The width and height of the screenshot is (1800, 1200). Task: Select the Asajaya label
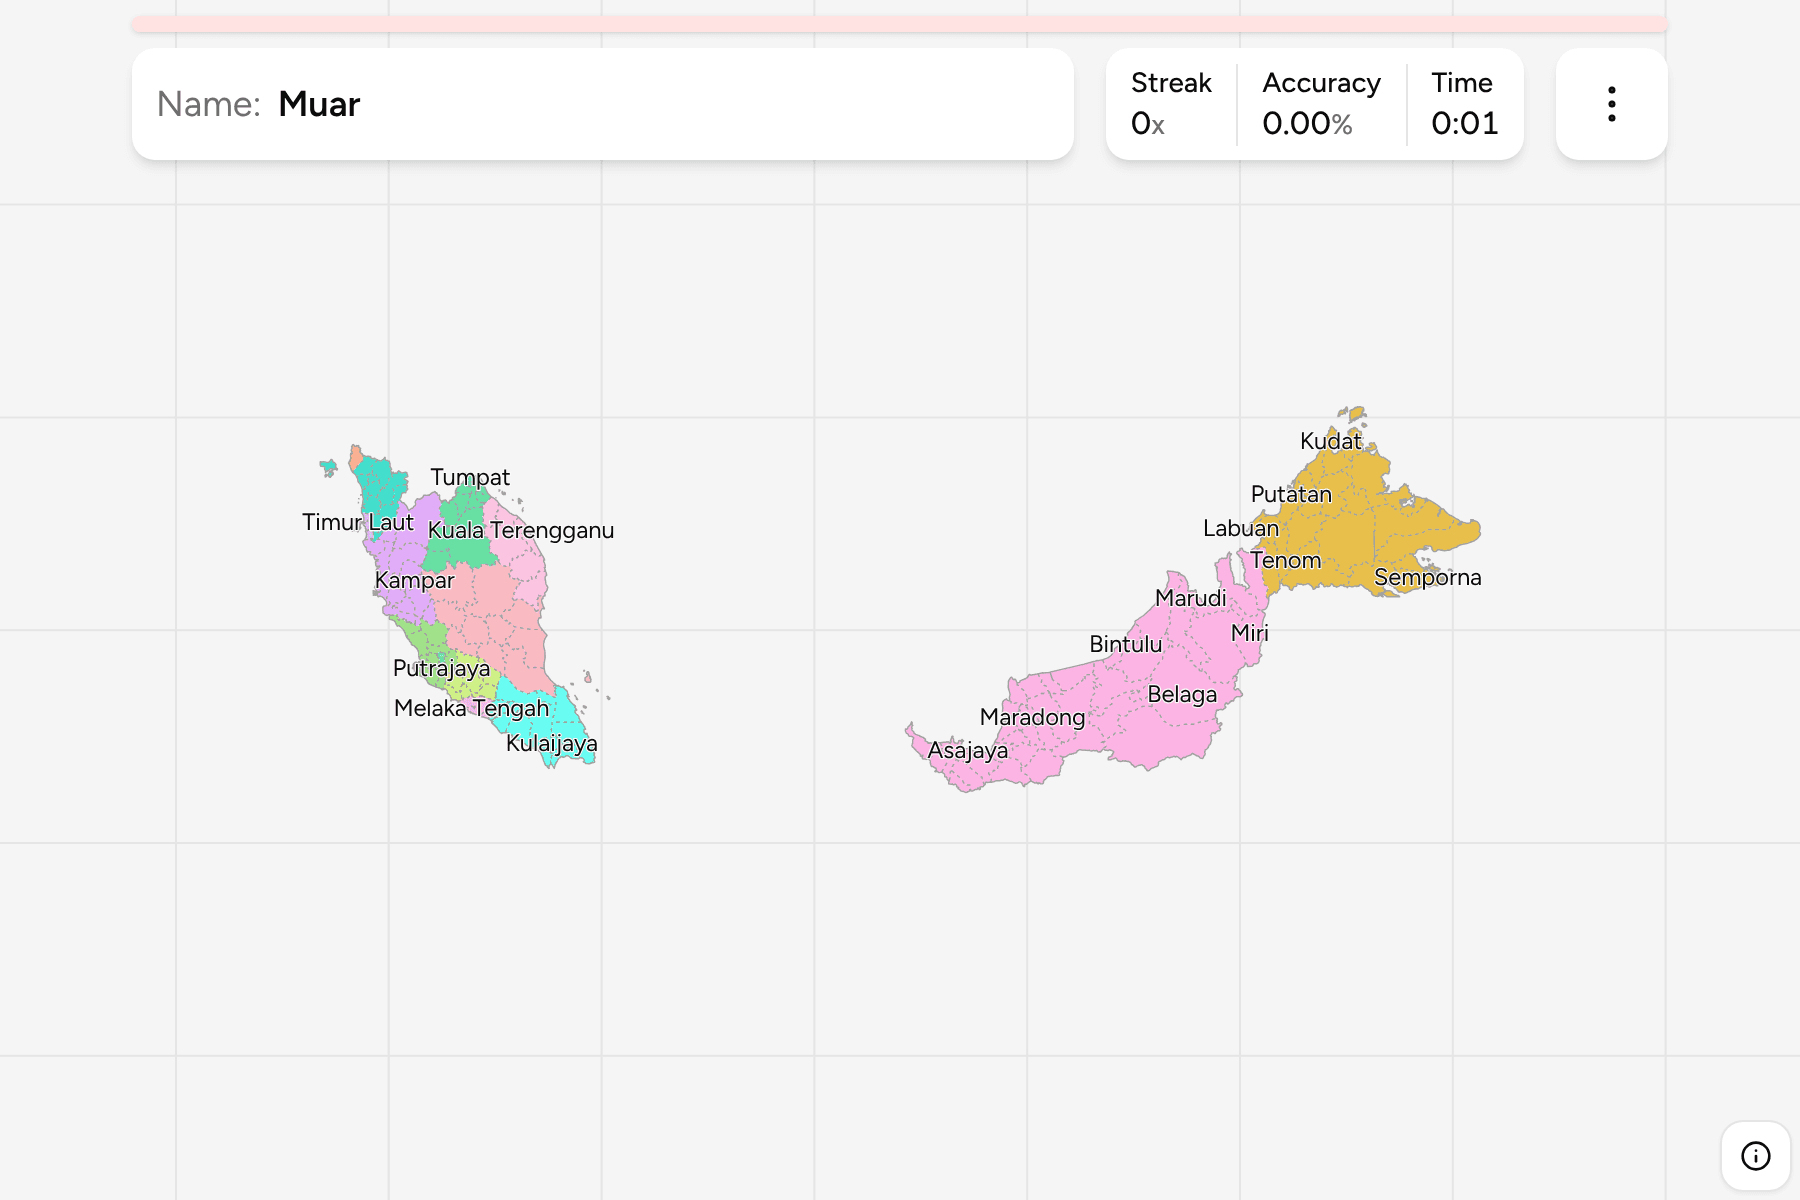tap(968, 750)
